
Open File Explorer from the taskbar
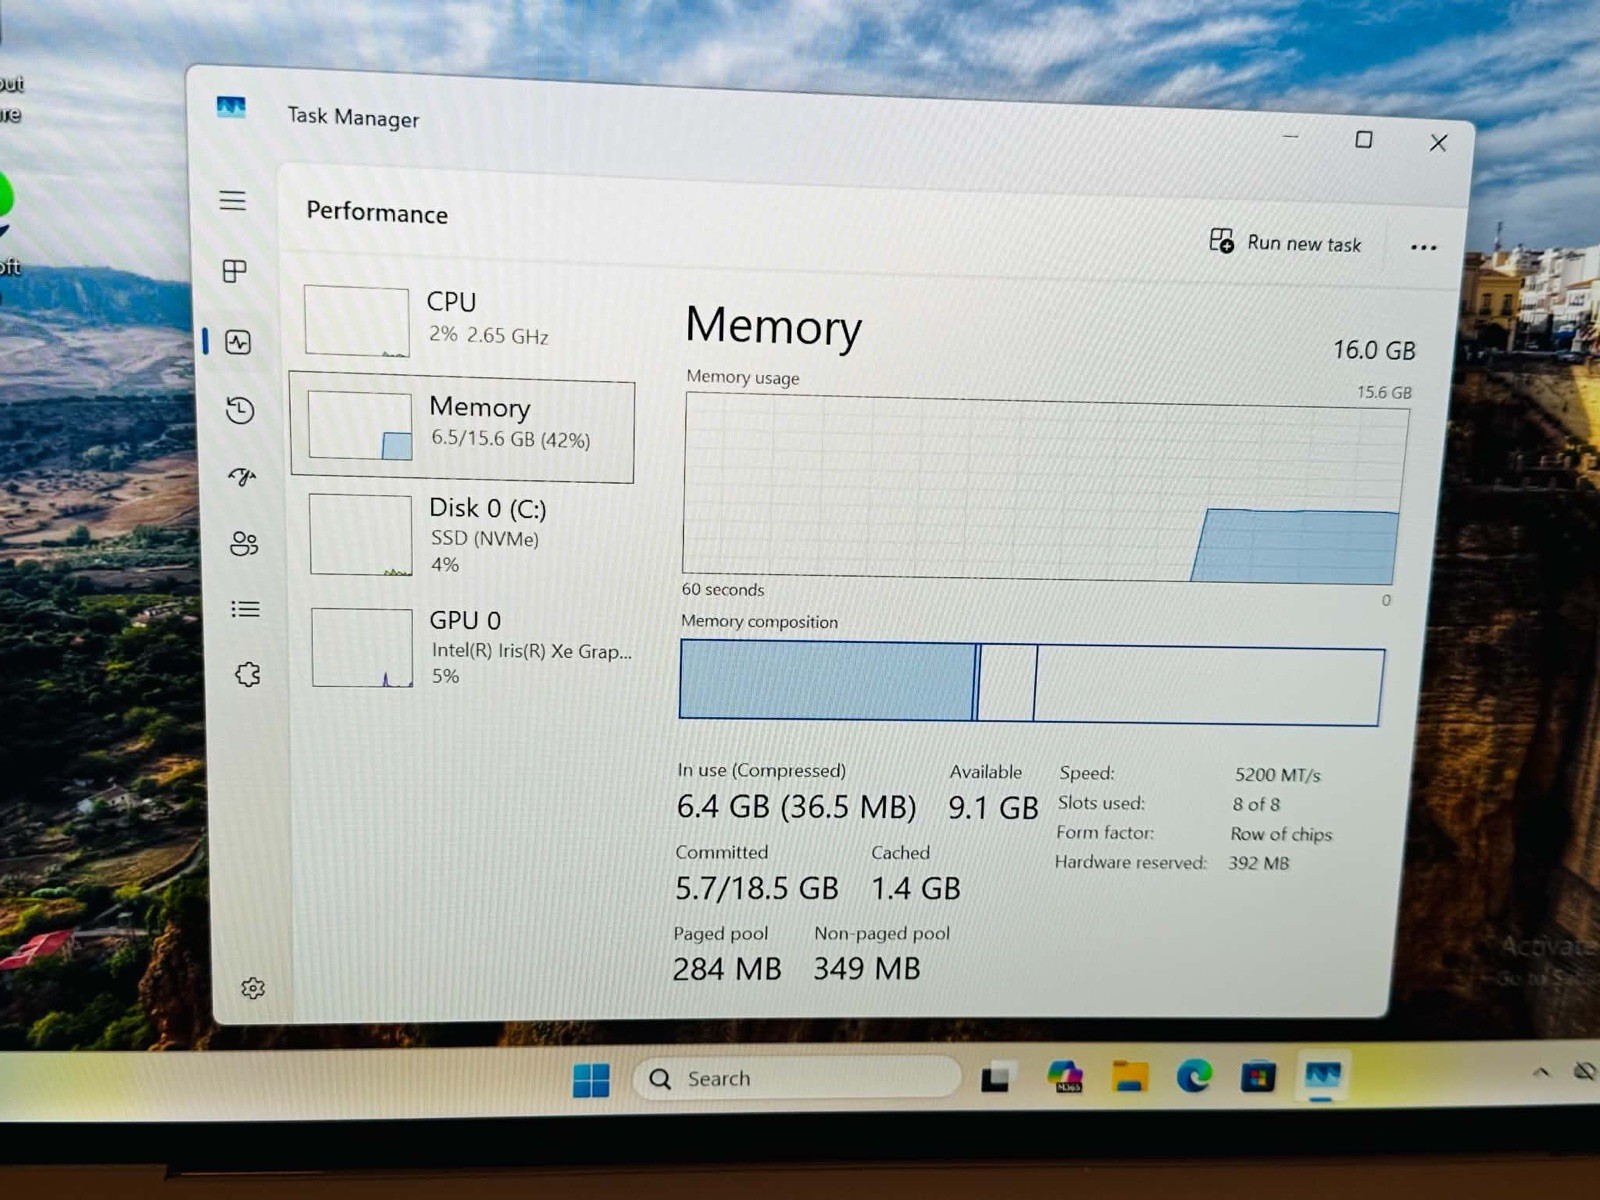pyautogui.click(x=1130, y=1077)
